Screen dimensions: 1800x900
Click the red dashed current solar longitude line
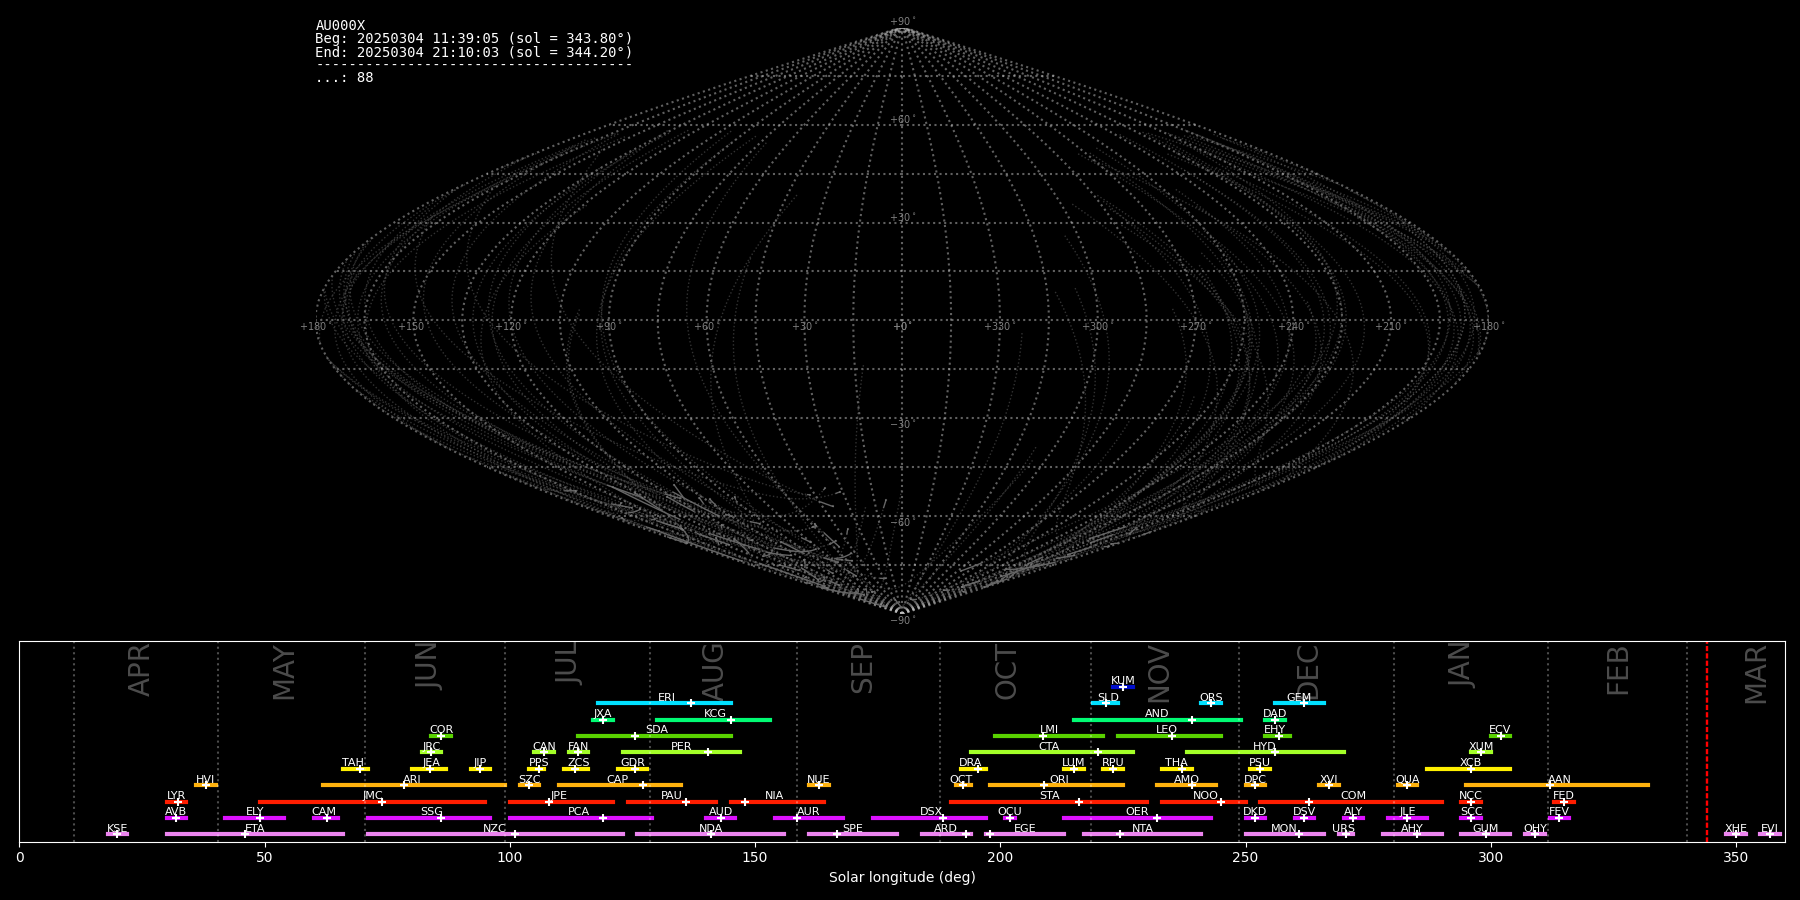[x=1706, y=741]
